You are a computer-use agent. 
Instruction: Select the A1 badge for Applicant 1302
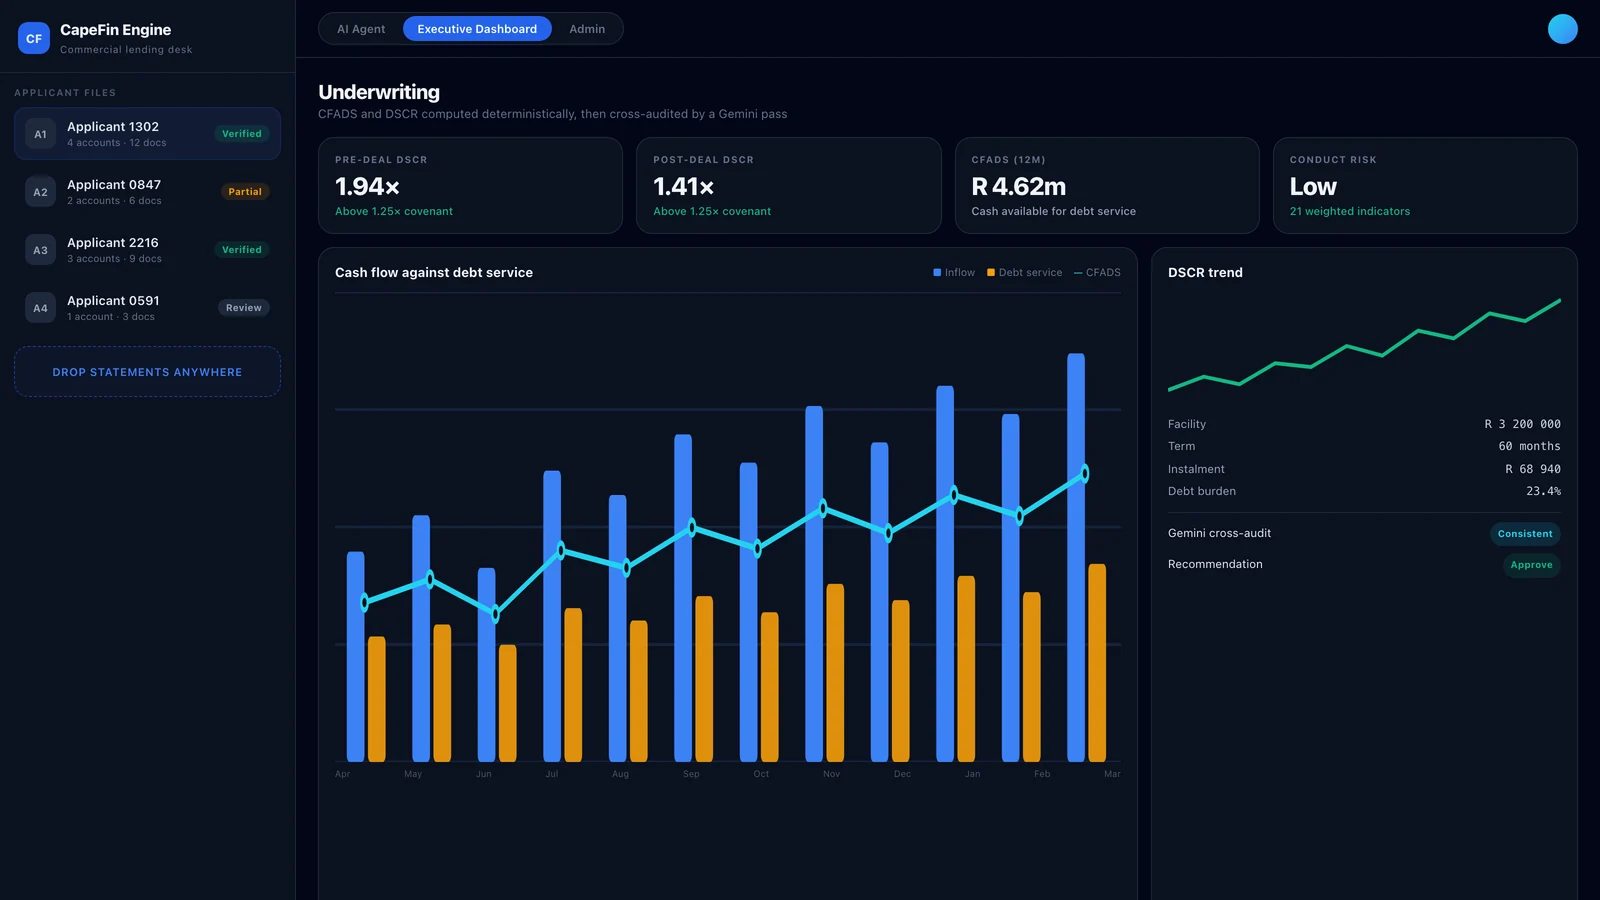tap(40, 134)
